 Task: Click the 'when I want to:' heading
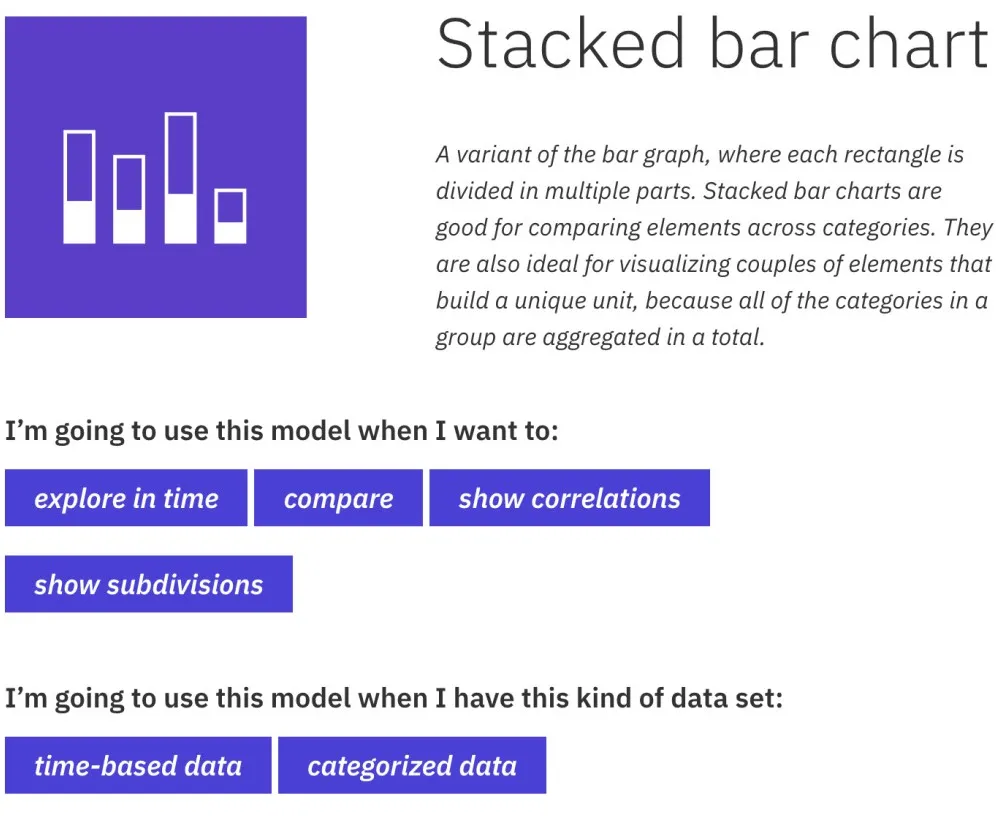[x=282, y=431]
